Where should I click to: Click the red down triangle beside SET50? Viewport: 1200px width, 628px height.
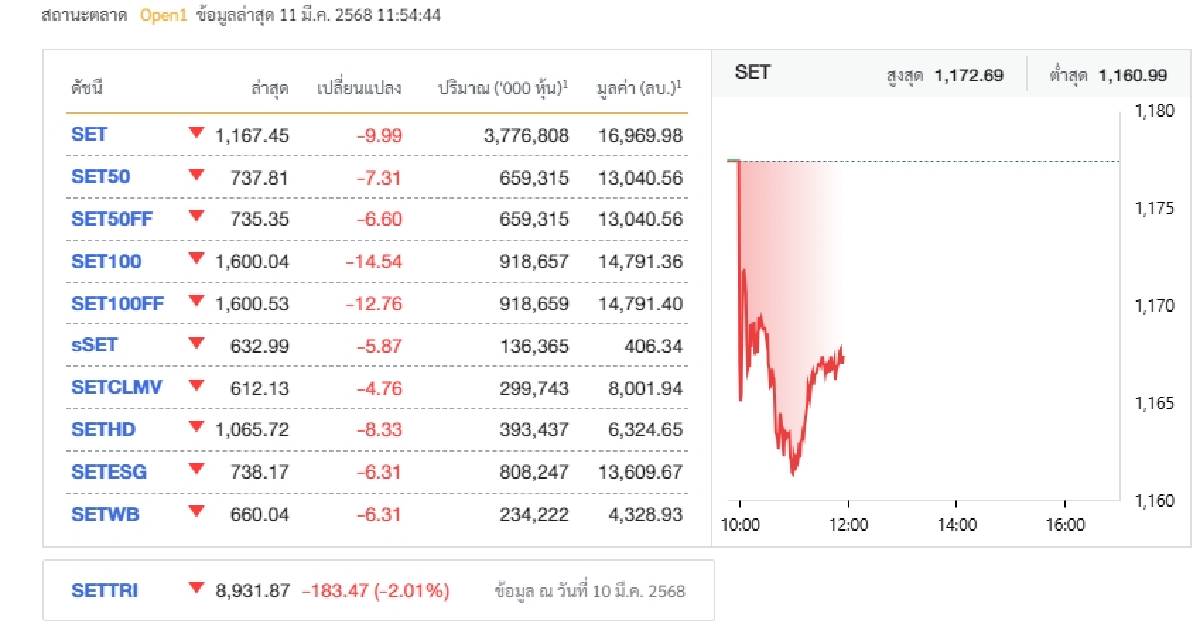pyautogui.click(x=196, y=175)
